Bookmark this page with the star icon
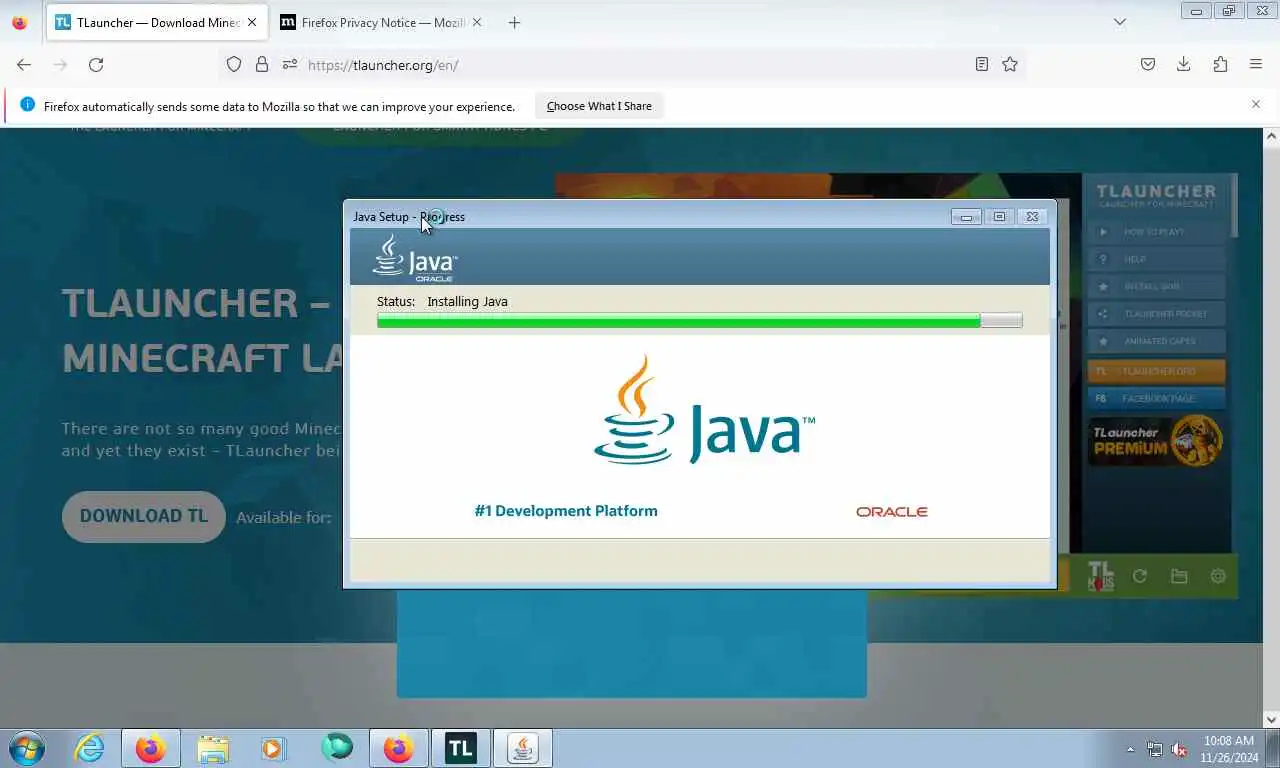The image size is (1280, 768). pyautogui.click(x=1010, y=64)
